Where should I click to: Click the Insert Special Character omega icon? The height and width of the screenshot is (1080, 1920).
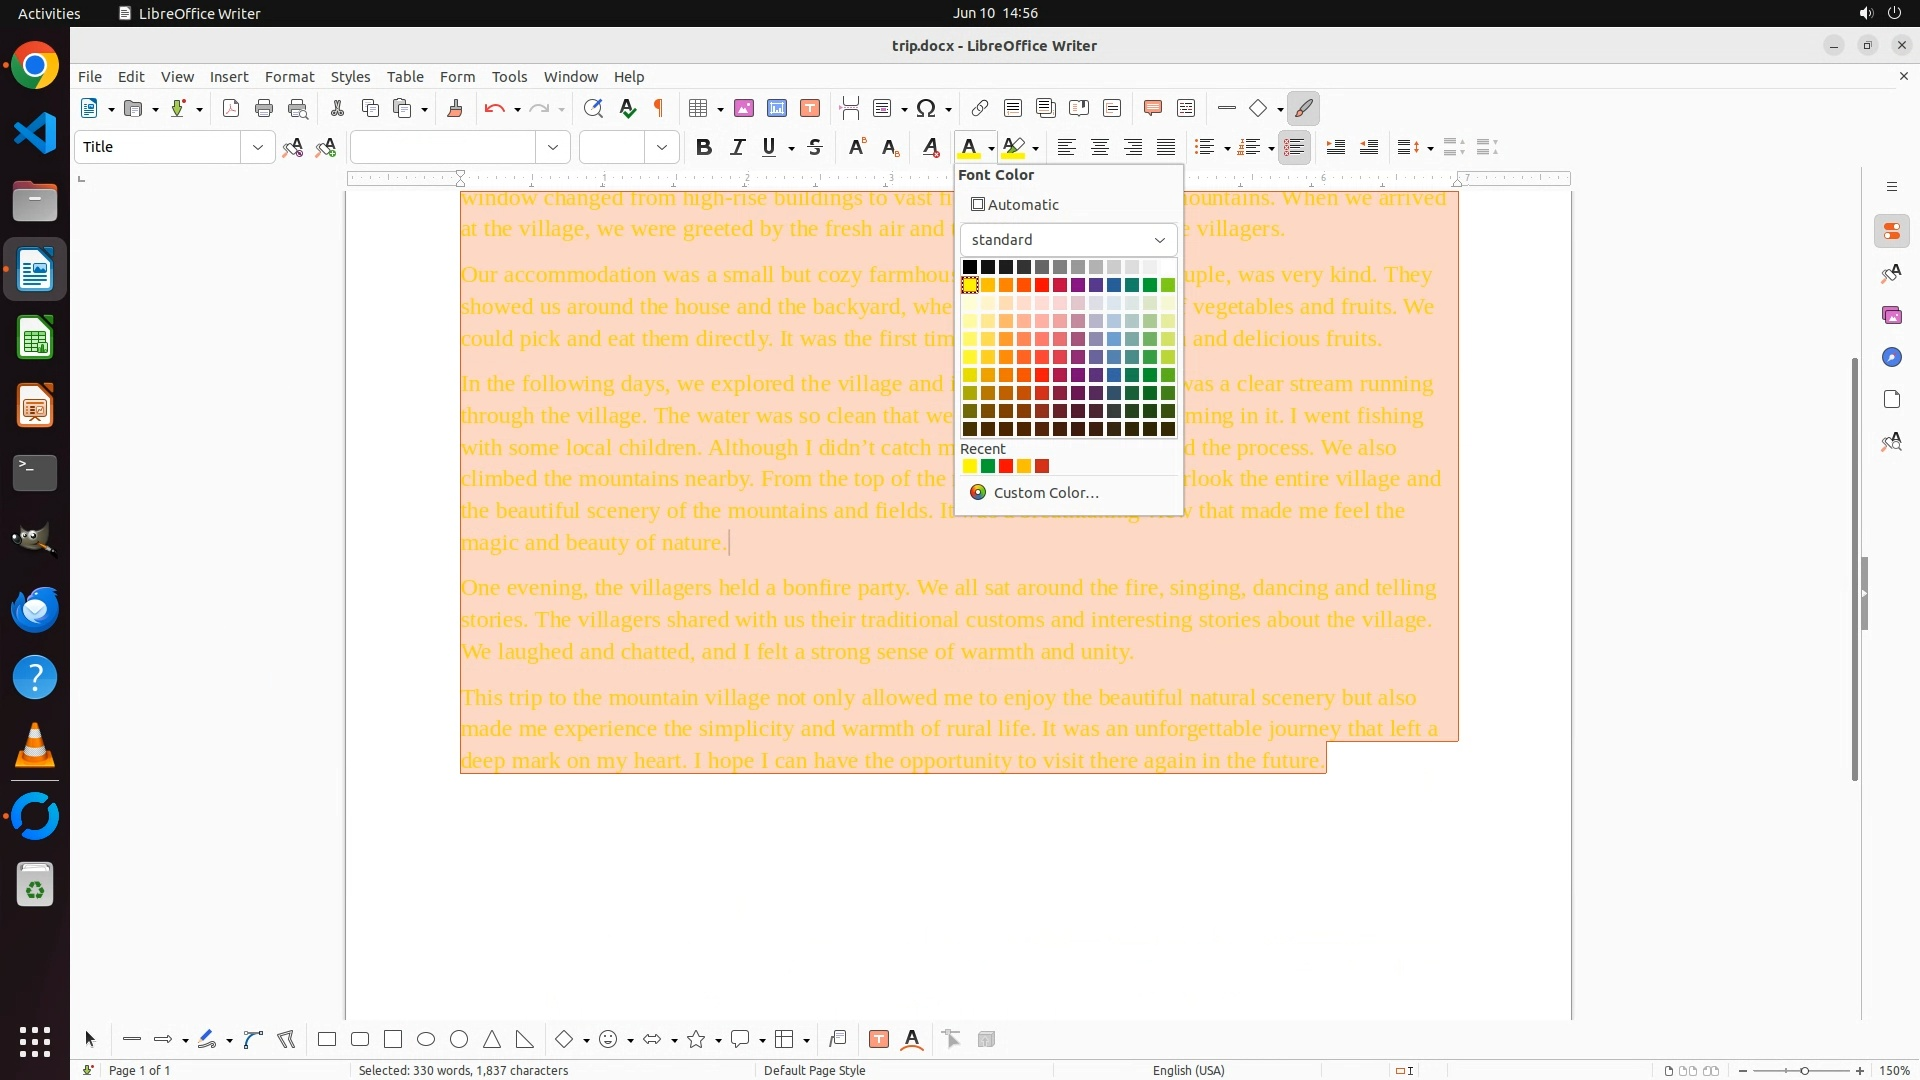926,108
